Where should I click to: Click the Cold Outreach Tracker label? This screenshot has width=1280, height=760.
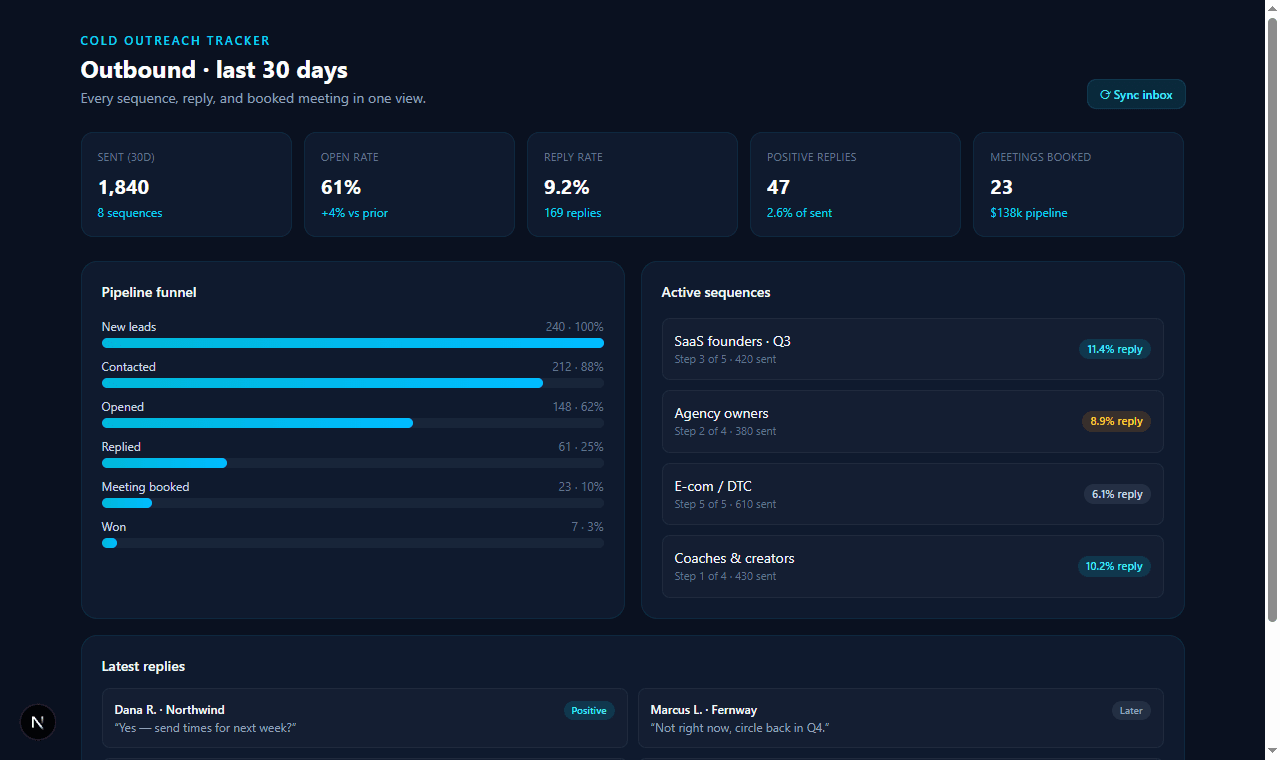click(x=175, y=41)
